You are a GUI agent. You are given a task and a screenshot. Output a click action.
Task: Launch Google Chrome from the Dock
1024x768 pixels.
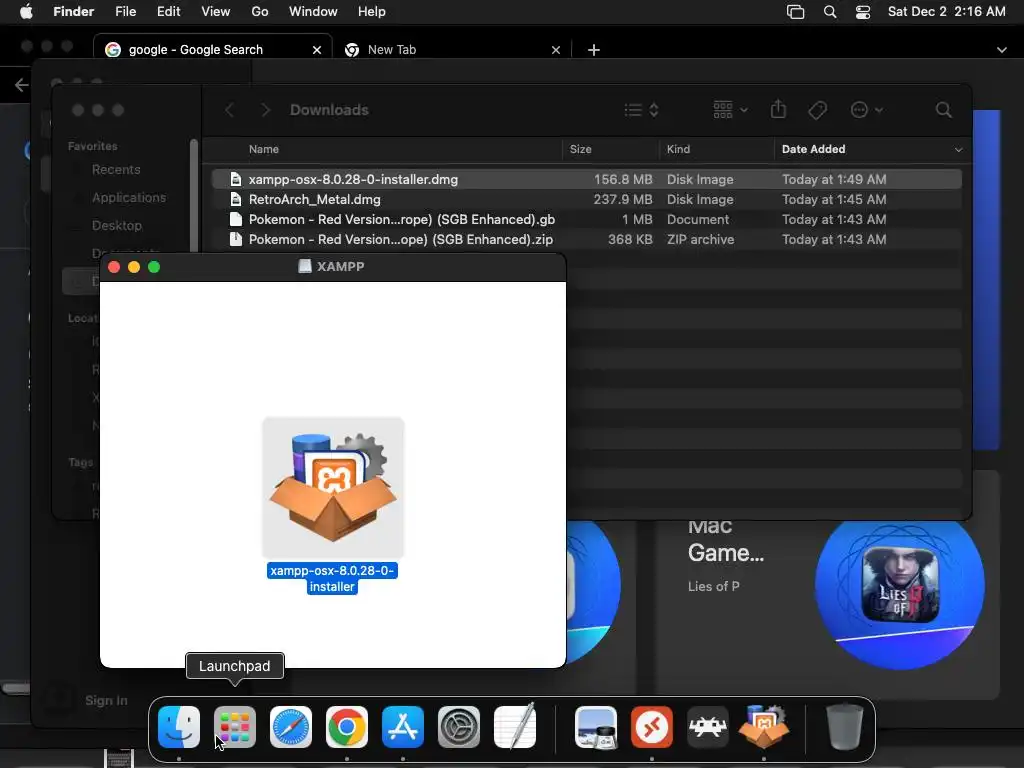(347, 727)
